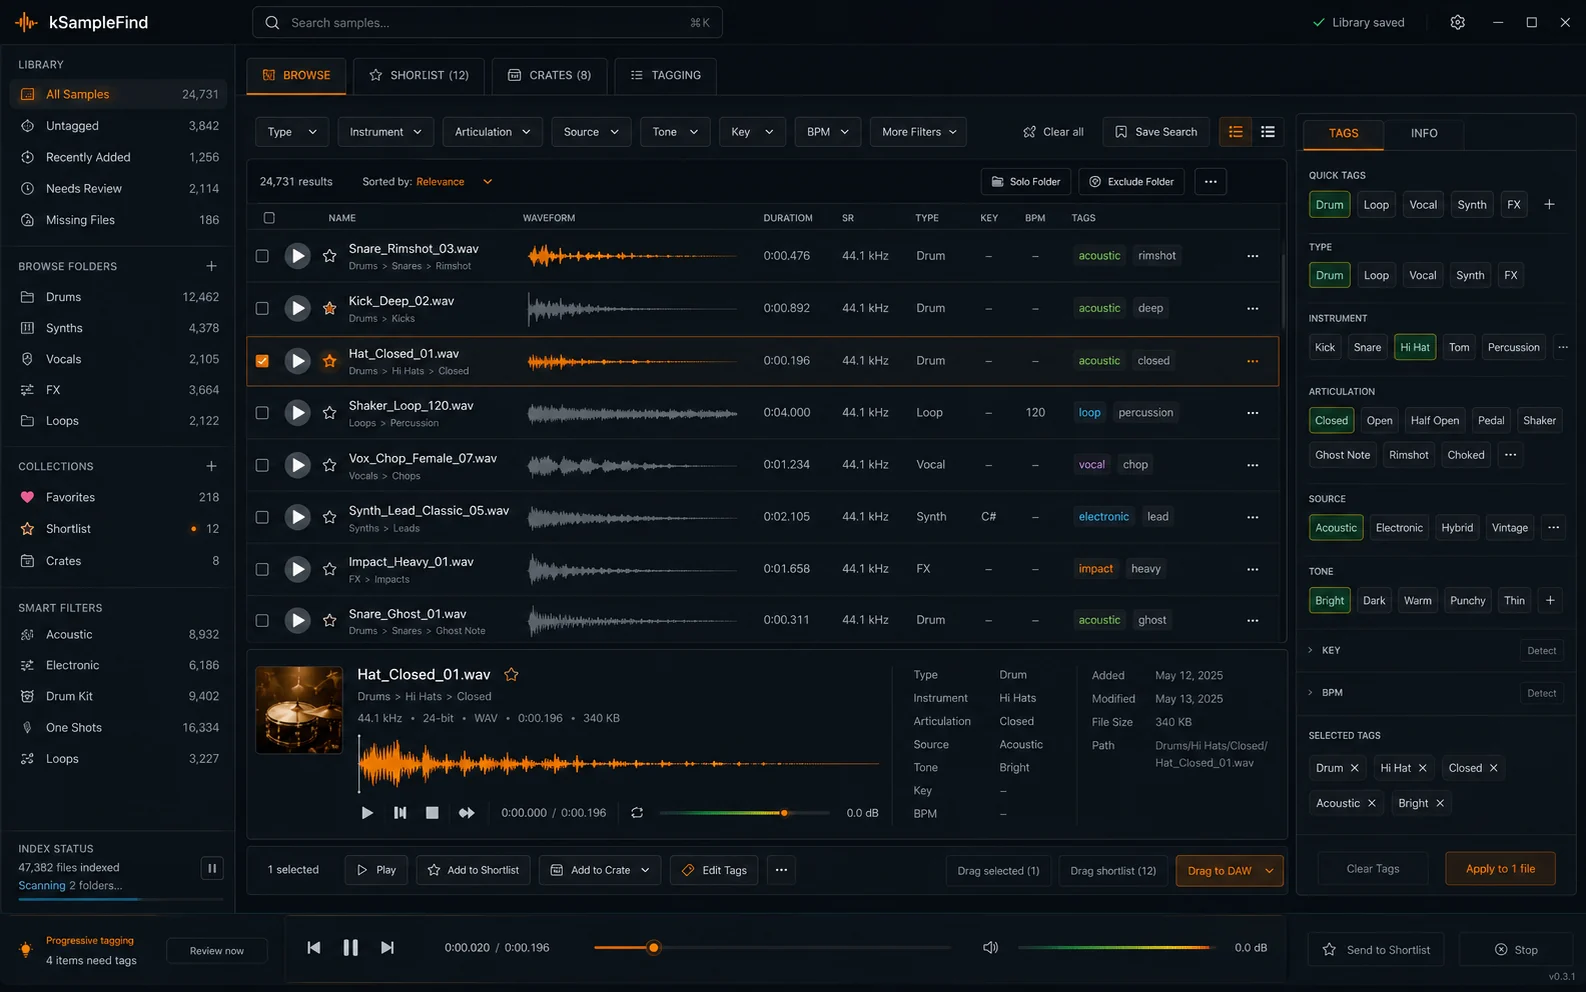This screenshot has width=1586, height=992.
Task: Check the Snare_Ghost_01.wav checkbox
Action: tap(262, 620)
